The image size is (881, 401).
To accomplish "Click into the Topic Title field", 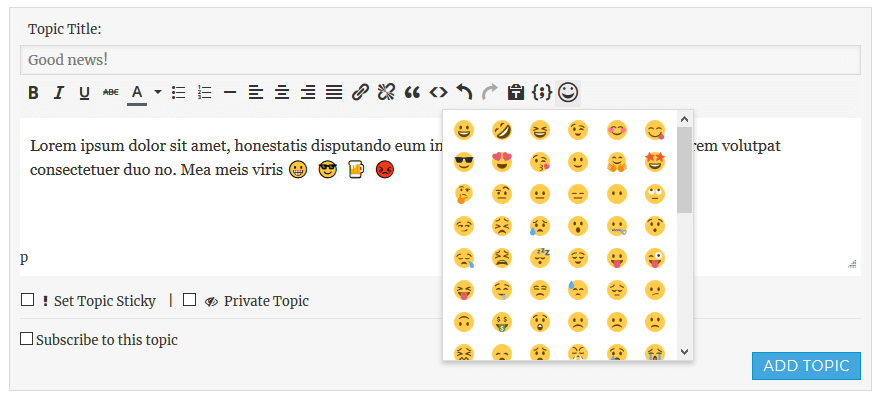I will pyautogui.click(x=440, y=60).
